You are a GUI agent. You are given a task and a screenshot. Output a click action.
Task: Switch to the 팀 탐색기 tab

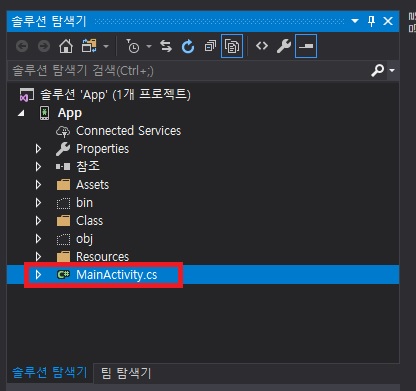126,373
